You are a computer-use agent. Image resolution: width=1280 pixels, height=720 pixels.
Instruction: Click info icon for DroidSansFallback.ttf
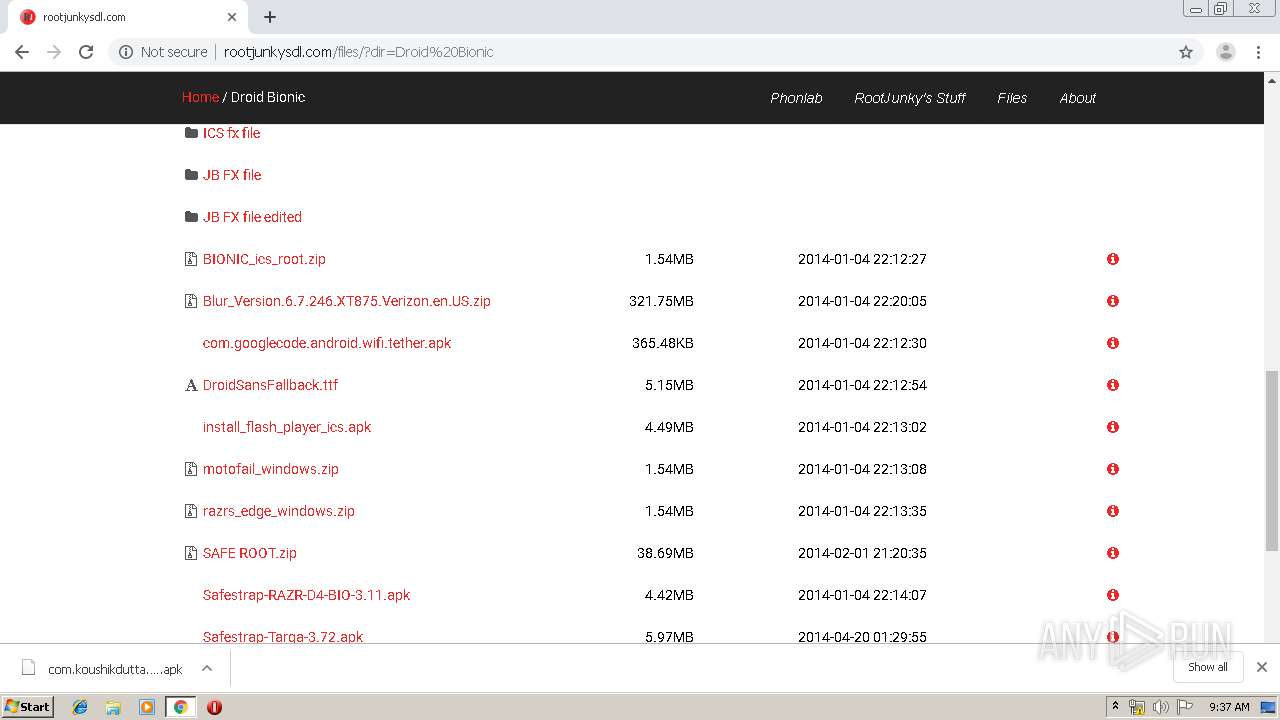(x=1112, y=385)
